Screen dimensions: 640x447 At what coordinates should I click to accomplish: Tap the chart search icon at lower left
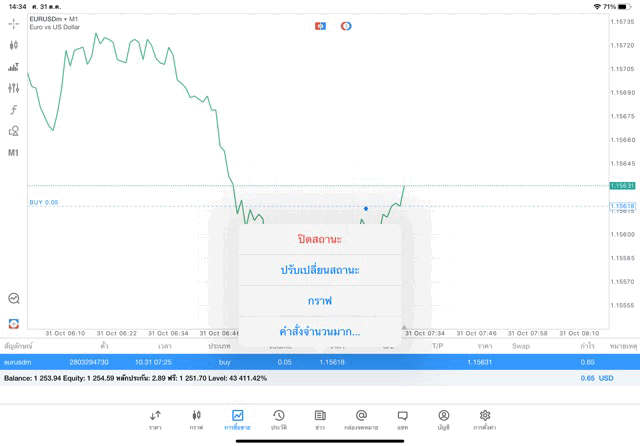[x=13, y=298]
